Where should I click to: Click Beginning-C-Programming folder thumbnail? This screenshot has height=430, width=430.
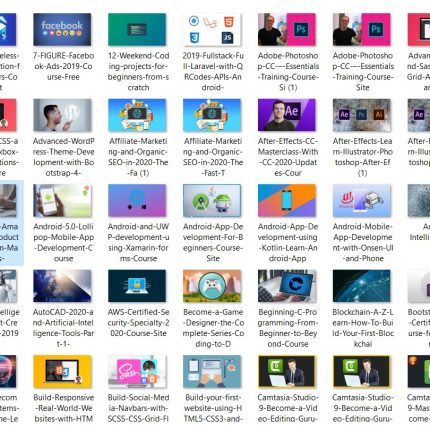pos(287,286)
